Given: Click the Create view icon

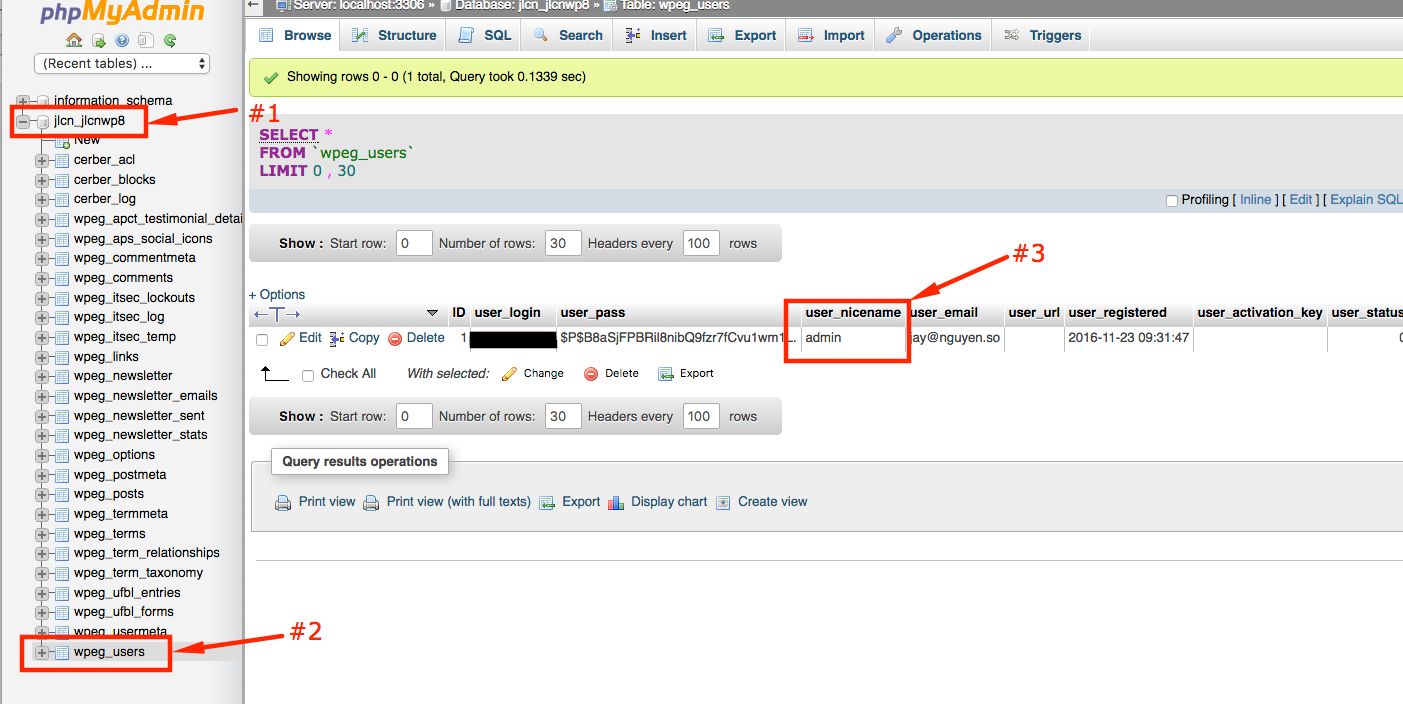Looking at the screenshot, I should click(723, 503).
